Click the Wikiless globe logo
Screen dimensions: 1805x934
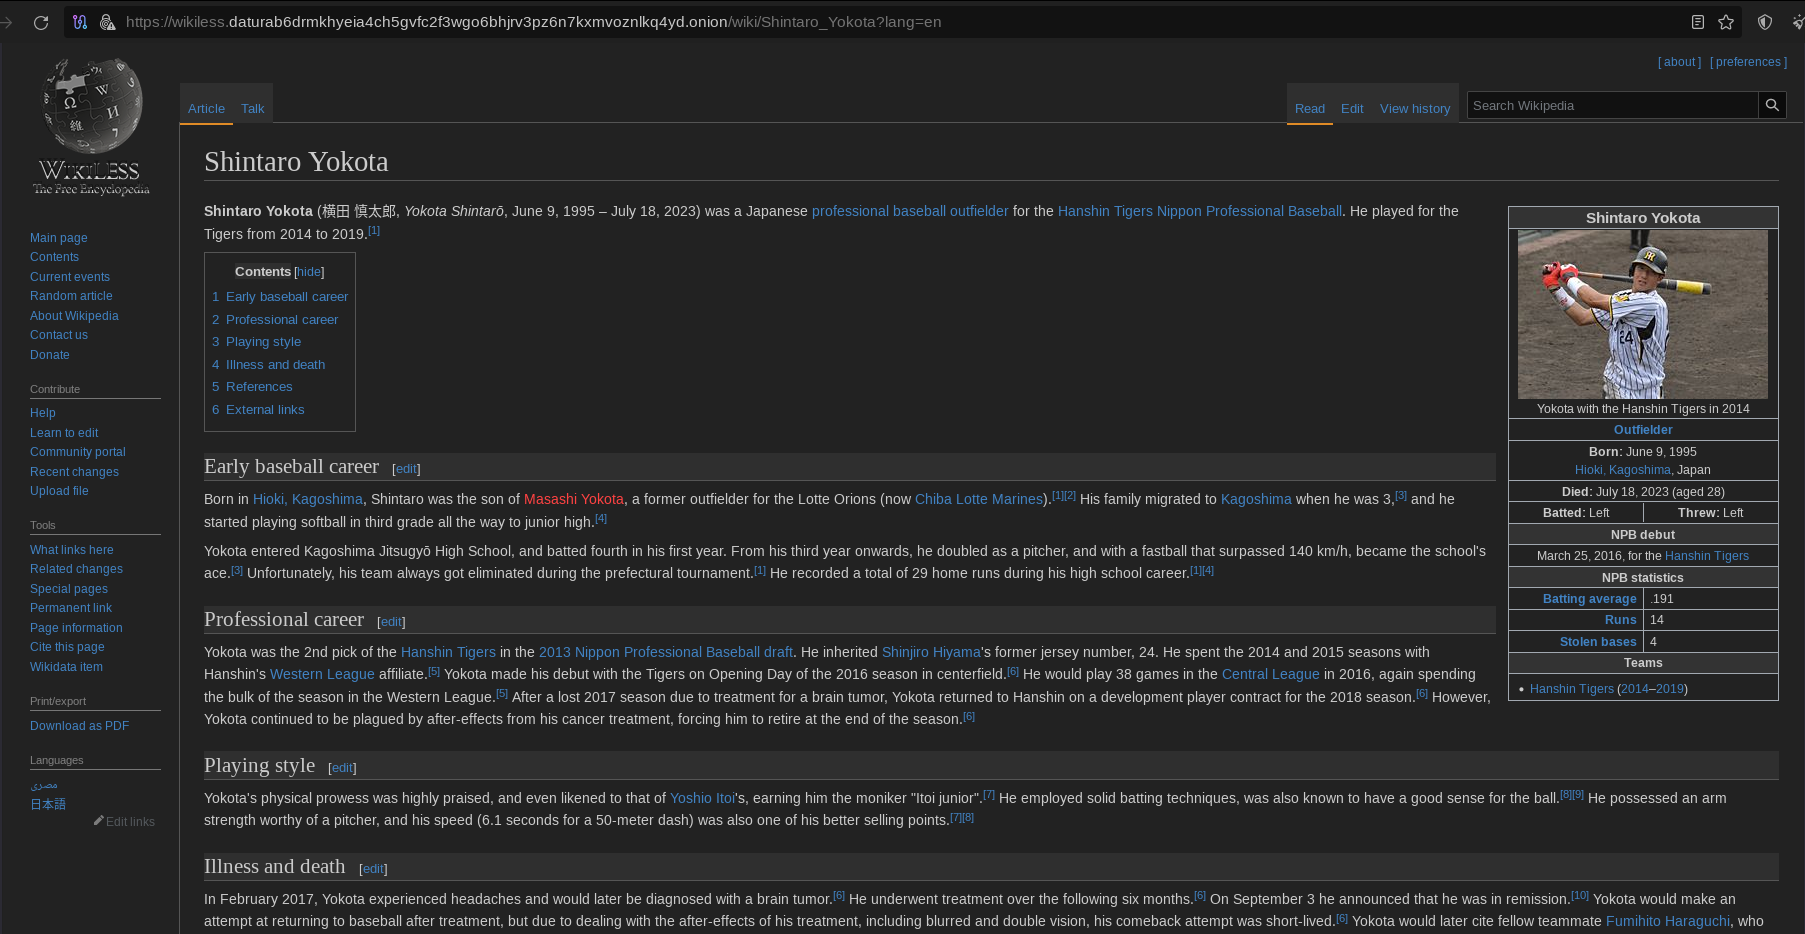(91, 126)
